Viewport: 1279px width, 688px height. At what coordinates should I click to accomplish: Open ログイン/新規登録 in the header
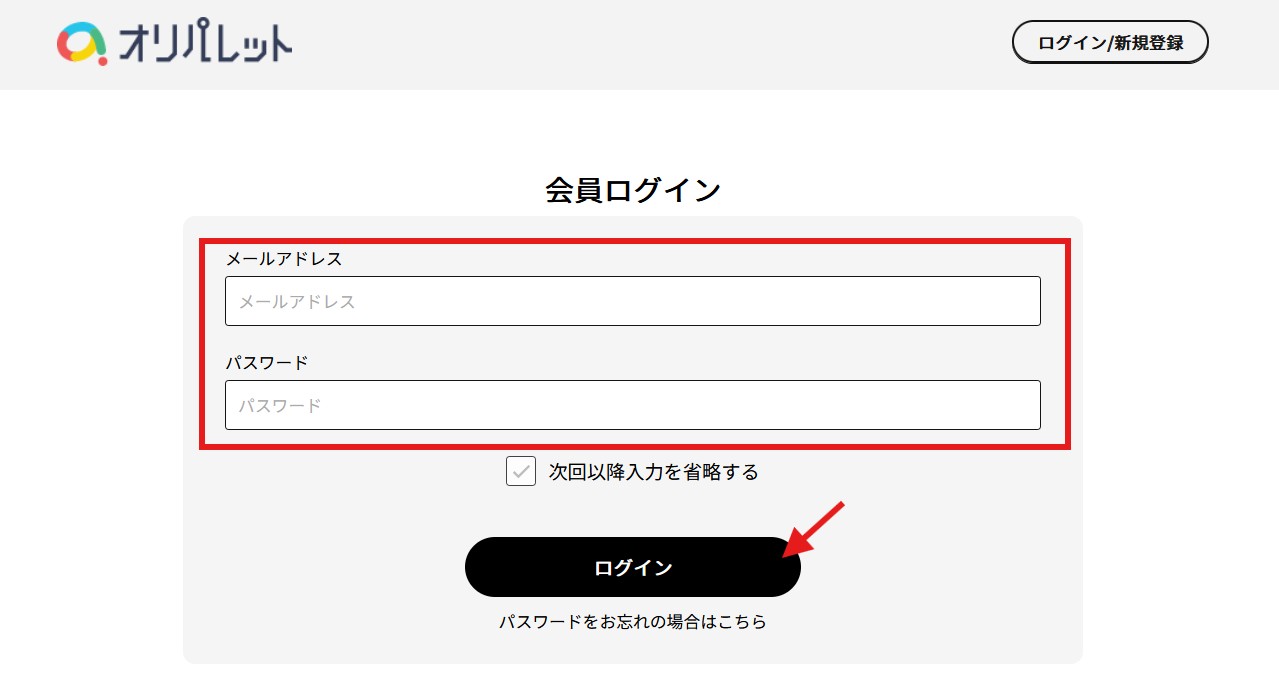click(1110, 43)
